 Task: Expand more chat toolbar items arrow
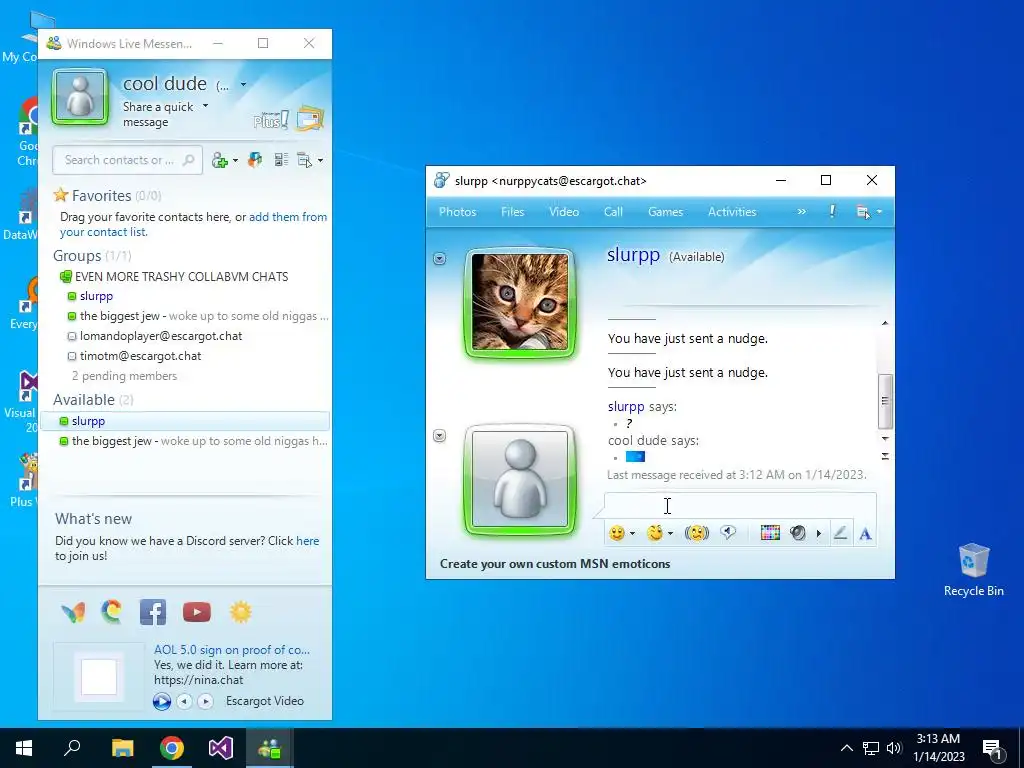coord(818,534)
